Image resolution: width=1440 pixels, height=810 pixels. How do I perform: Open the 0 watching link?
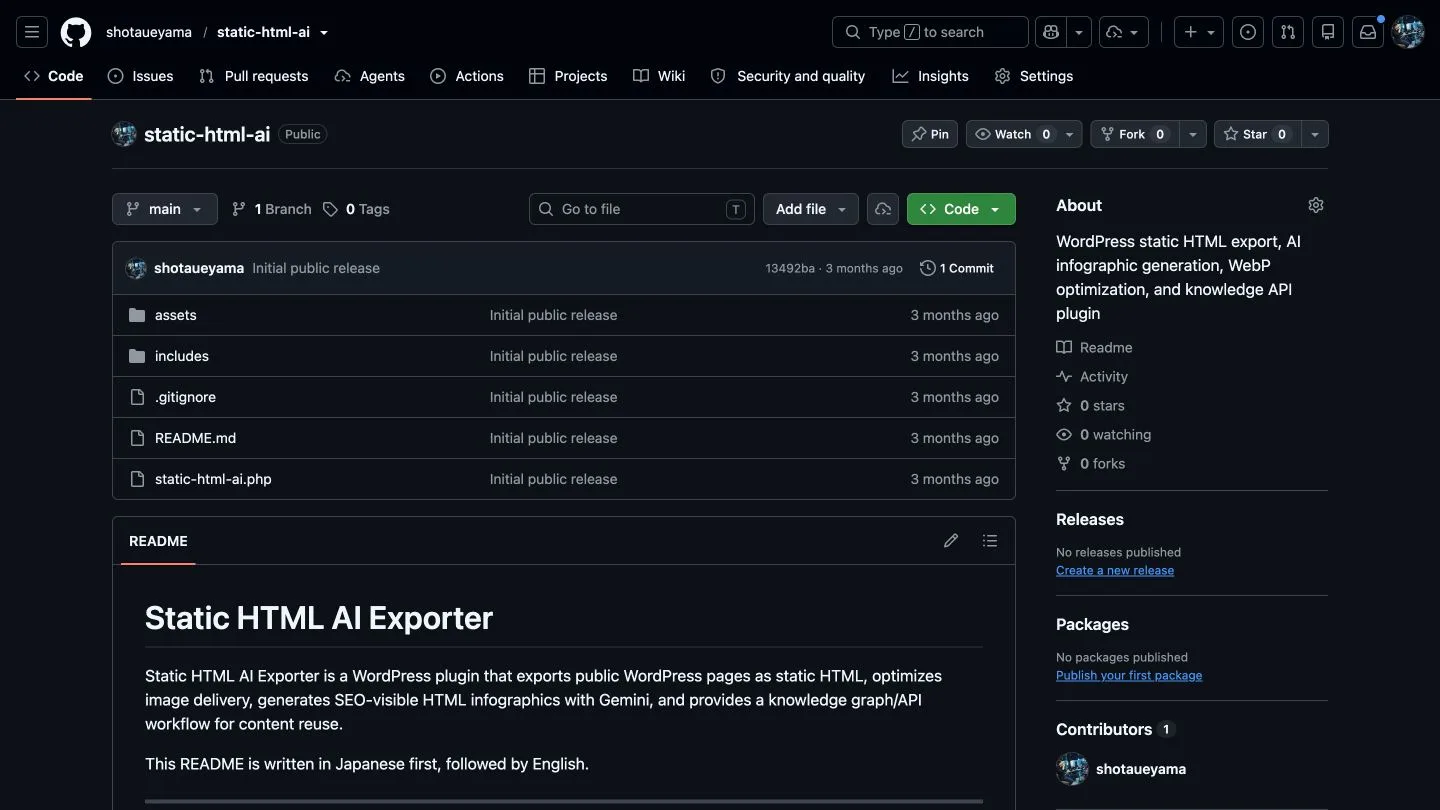[x=1104, y=434]
